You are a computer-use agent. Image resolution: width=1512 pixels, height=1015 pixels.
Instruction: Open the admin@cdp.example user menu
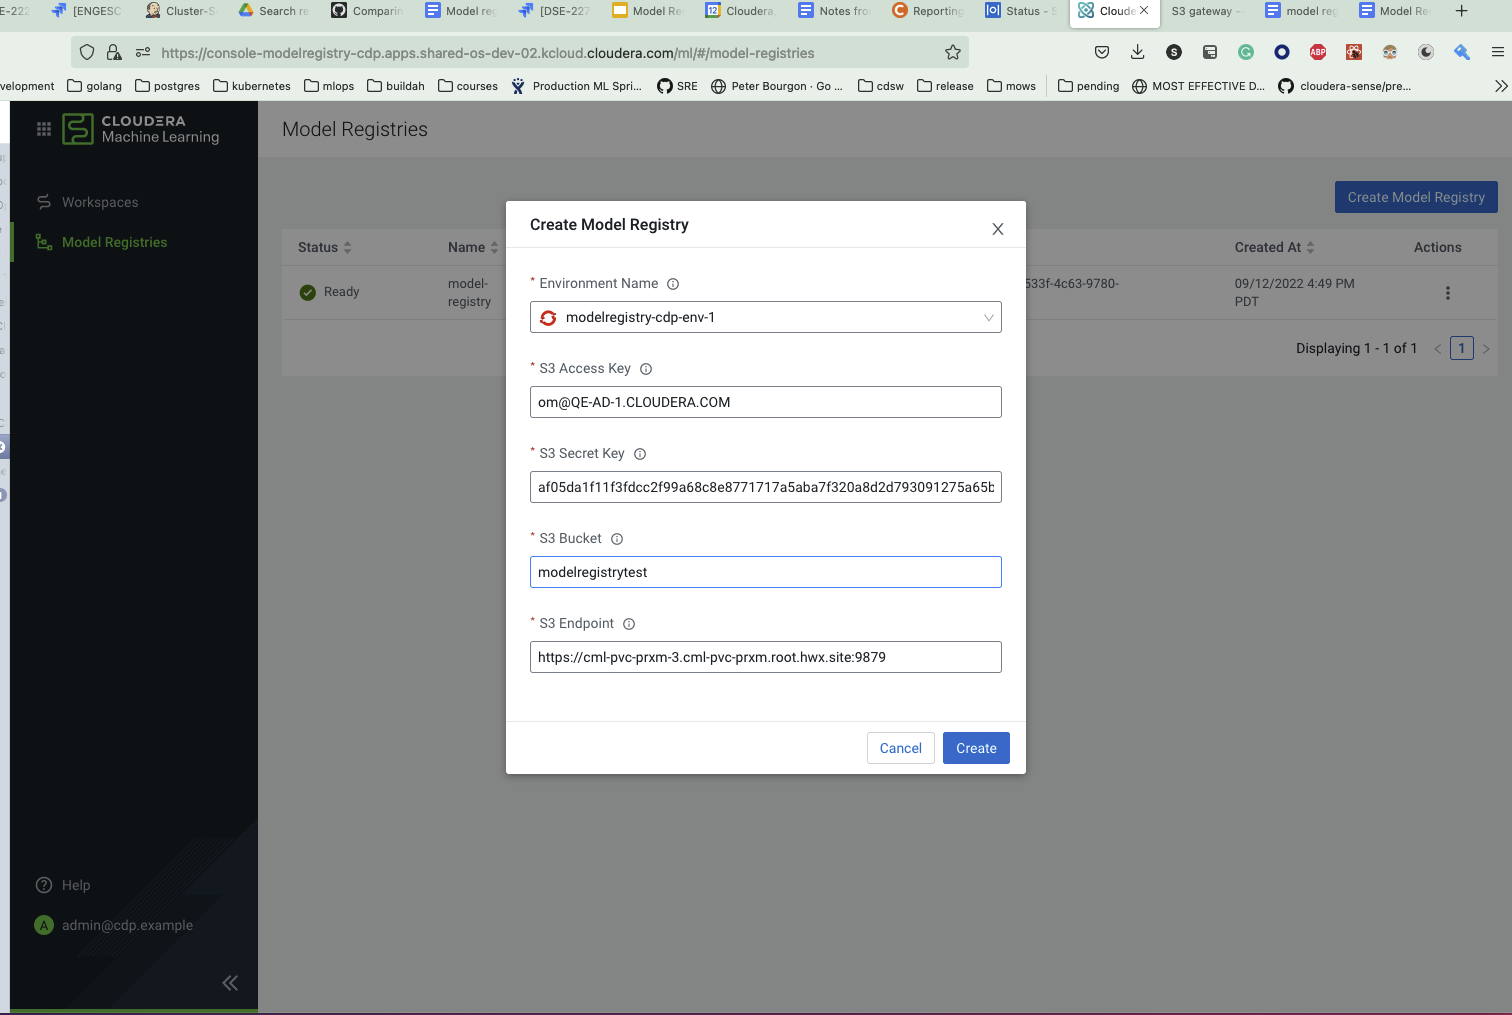coord(114,925)
